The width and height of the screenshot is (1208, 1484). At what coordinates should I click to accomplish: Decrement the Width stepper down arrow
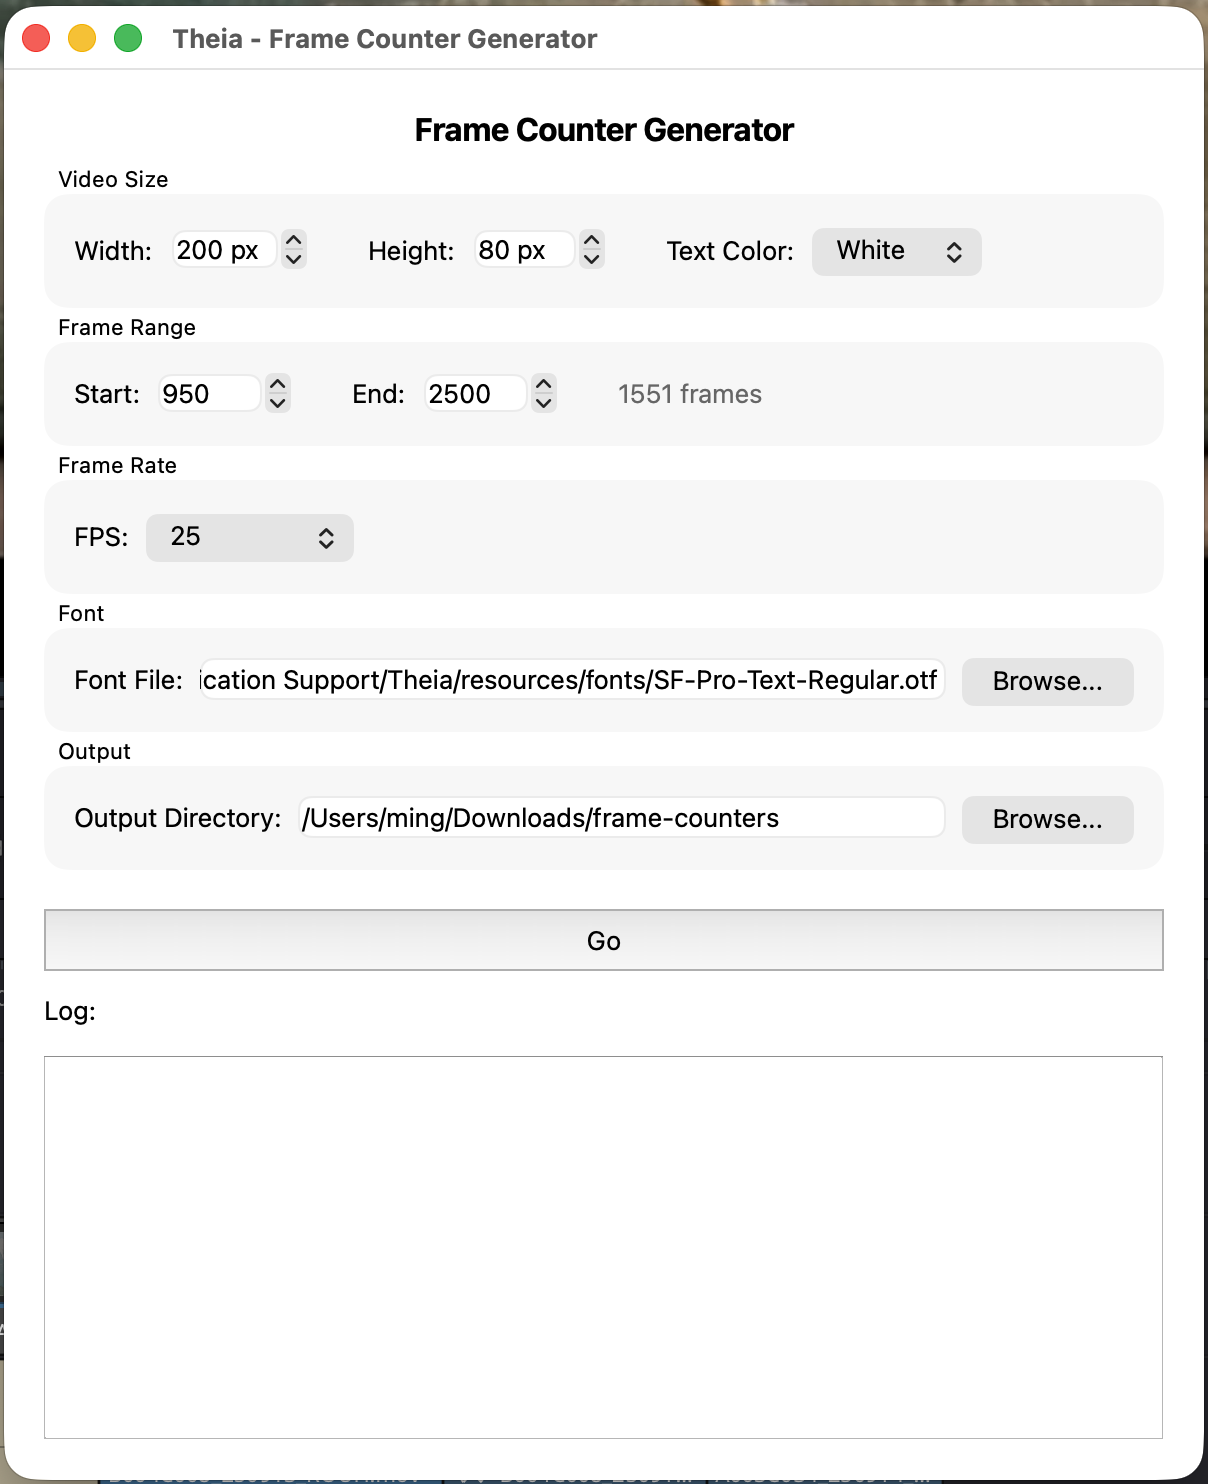point(293,259)
